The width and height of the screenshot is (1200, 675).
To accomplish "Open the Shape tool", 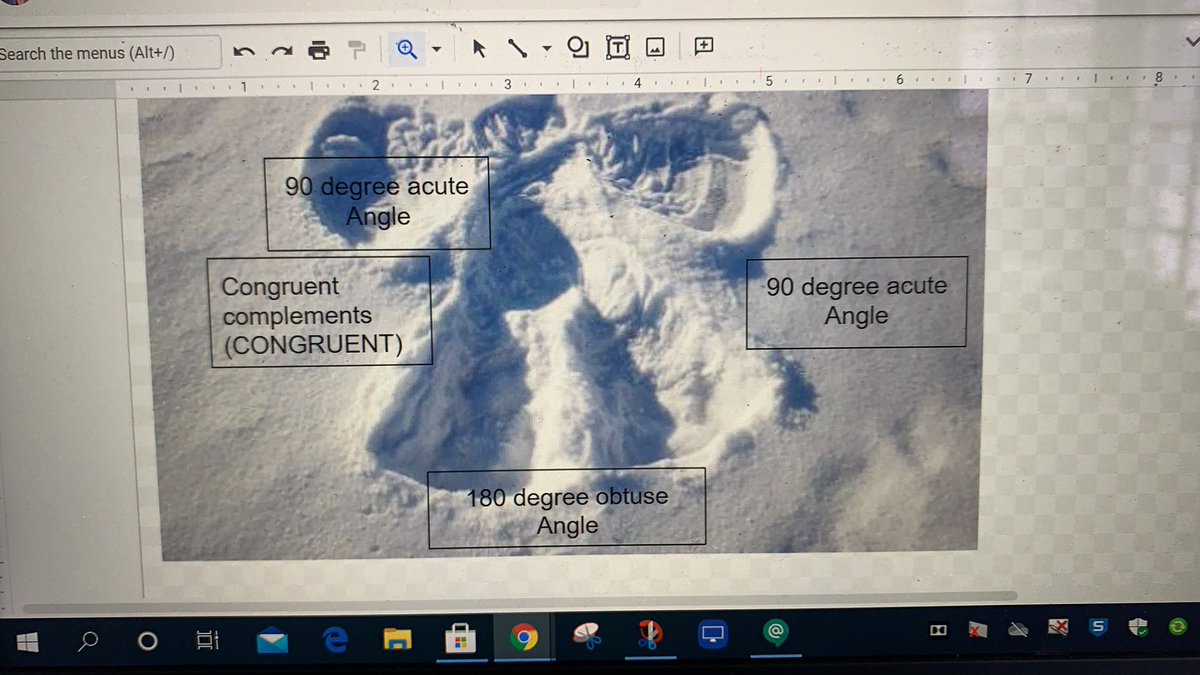I will pos(579,46).
